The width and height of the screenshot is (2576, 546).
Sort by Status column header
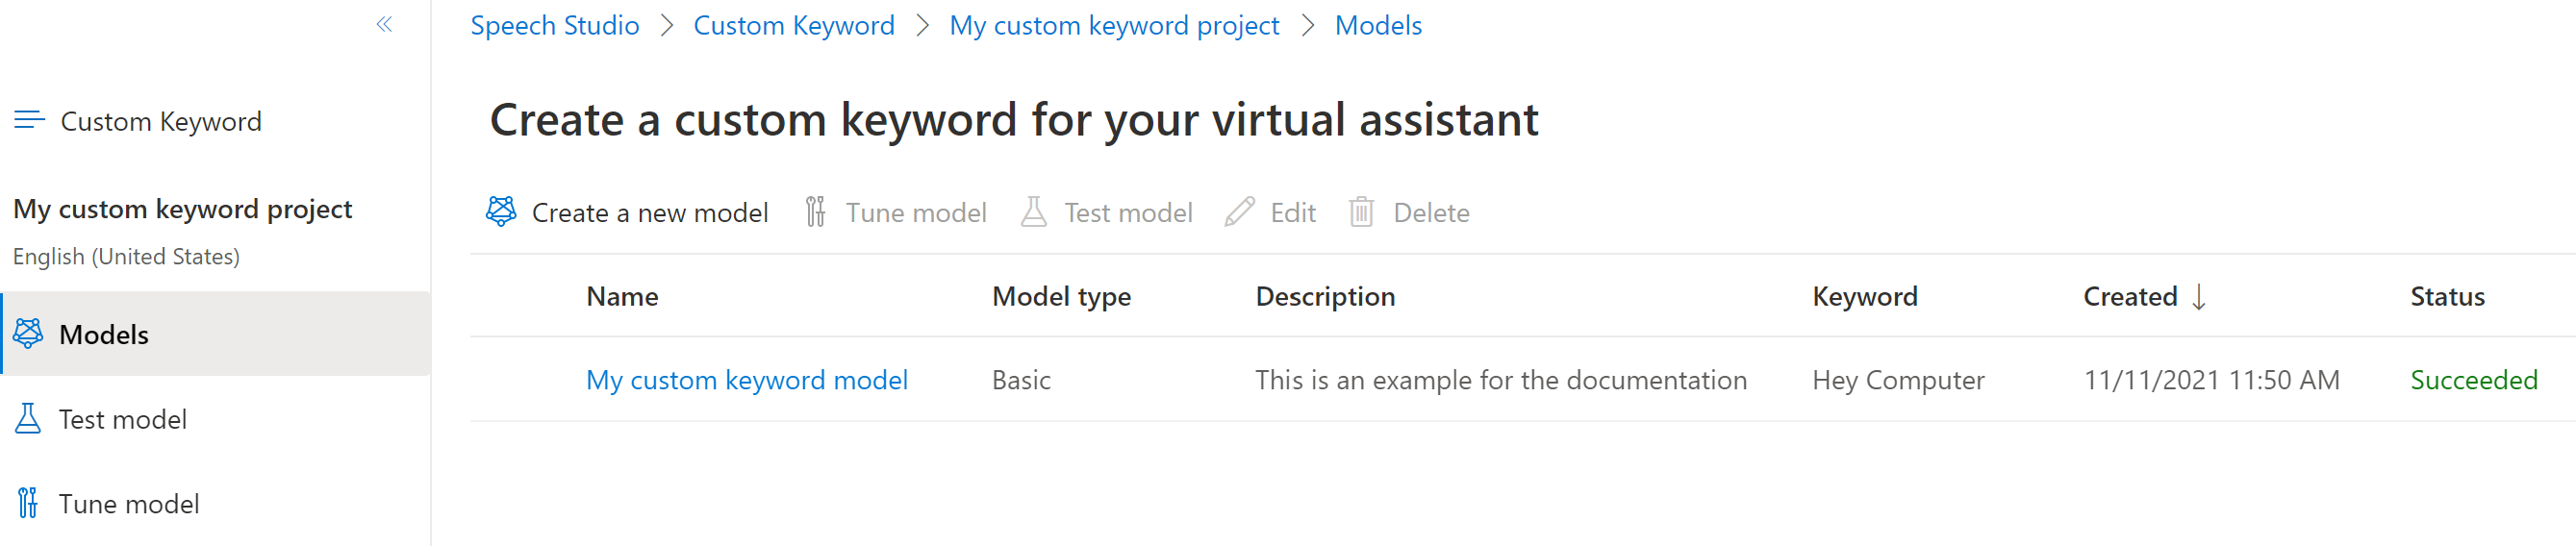(x=2447, y=296)
